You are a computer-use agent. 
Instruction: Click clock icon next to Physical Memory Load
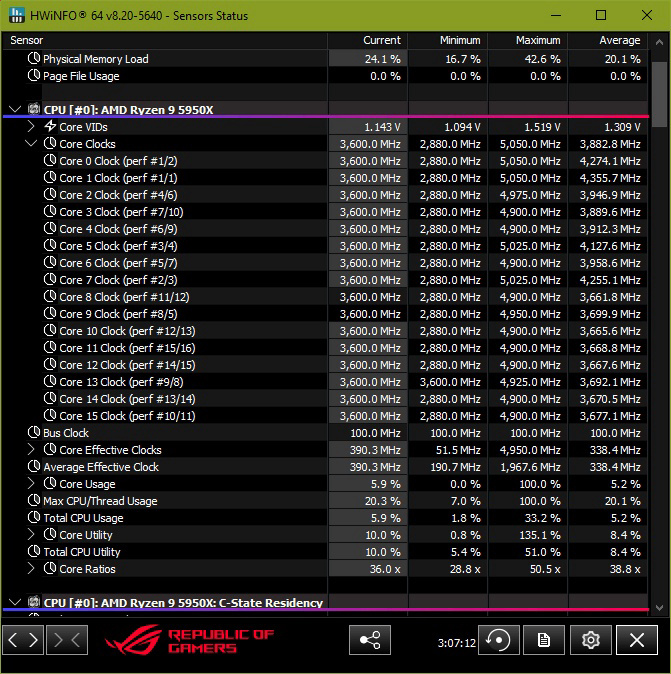point(34,58)
